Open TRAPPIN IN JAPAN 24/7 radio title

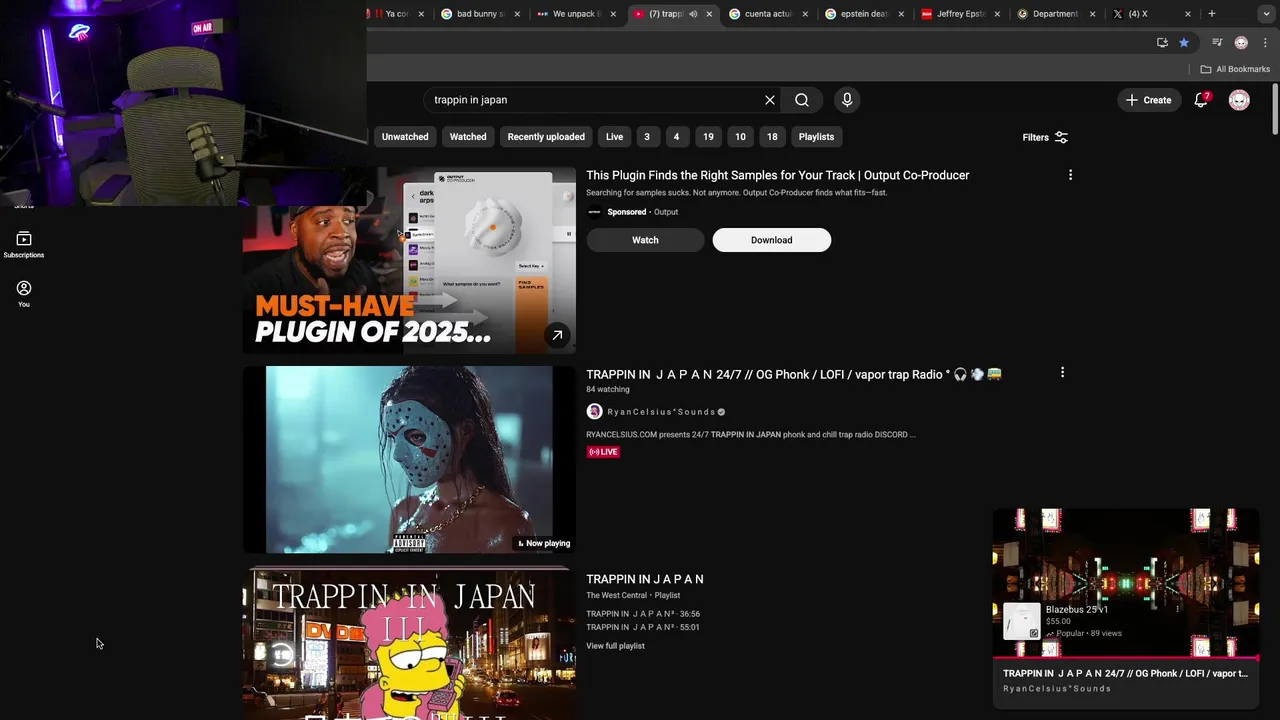tap(794, 374)
